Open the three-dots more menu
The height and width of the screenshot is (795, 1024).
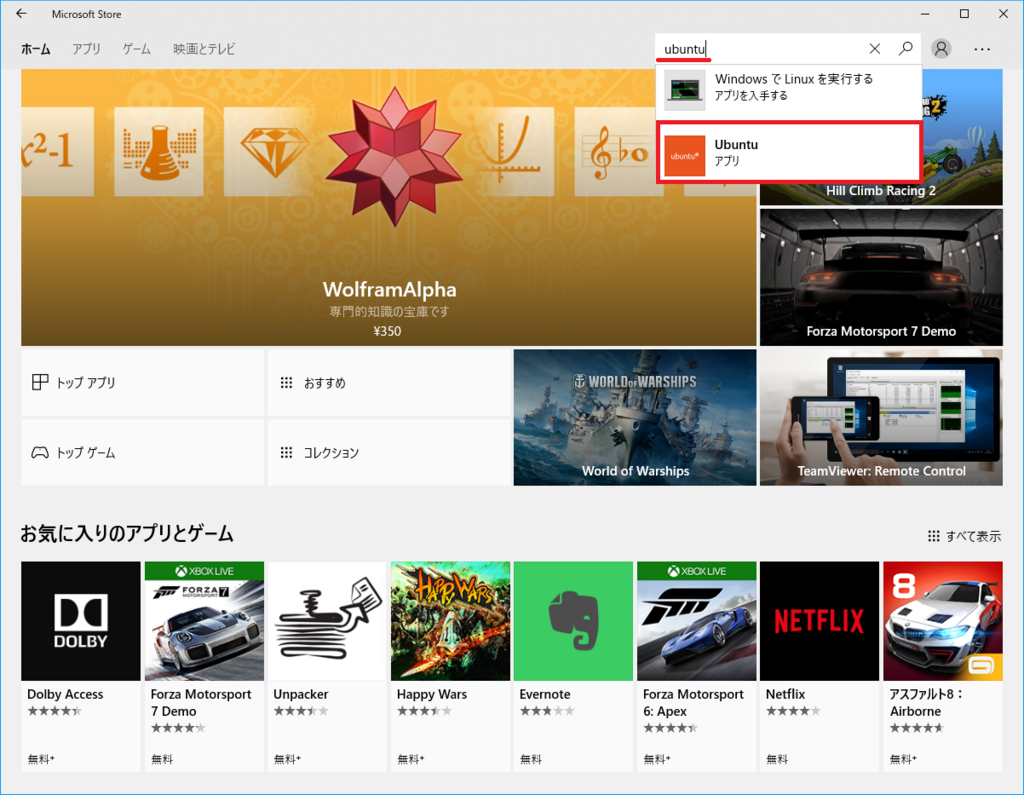click(x=982, y=49)
